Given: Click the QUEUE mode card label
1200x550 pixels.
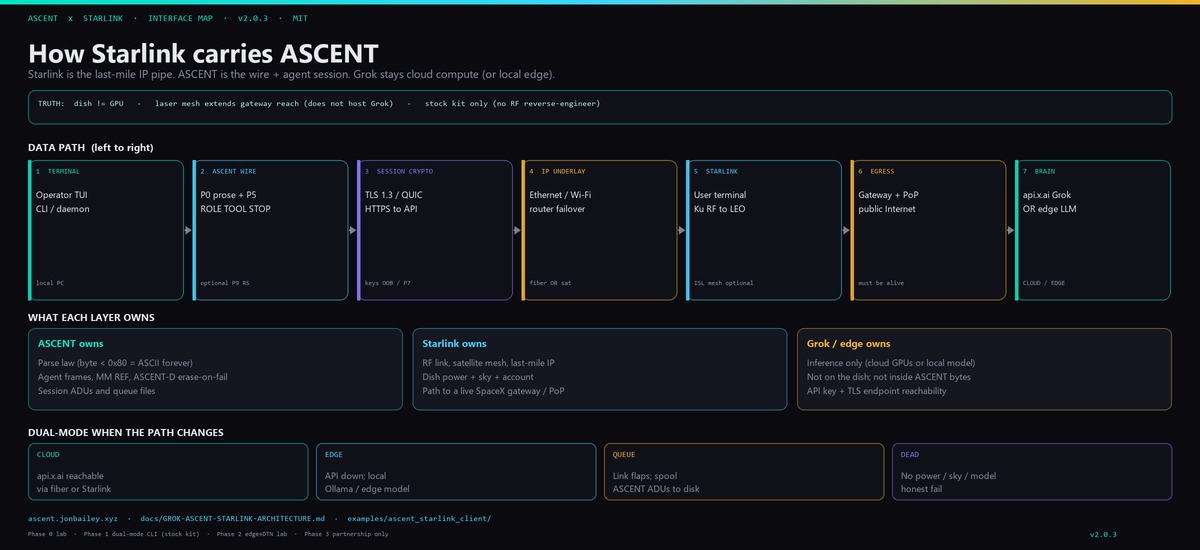Looking at the screenshot, I should (624, 455).
